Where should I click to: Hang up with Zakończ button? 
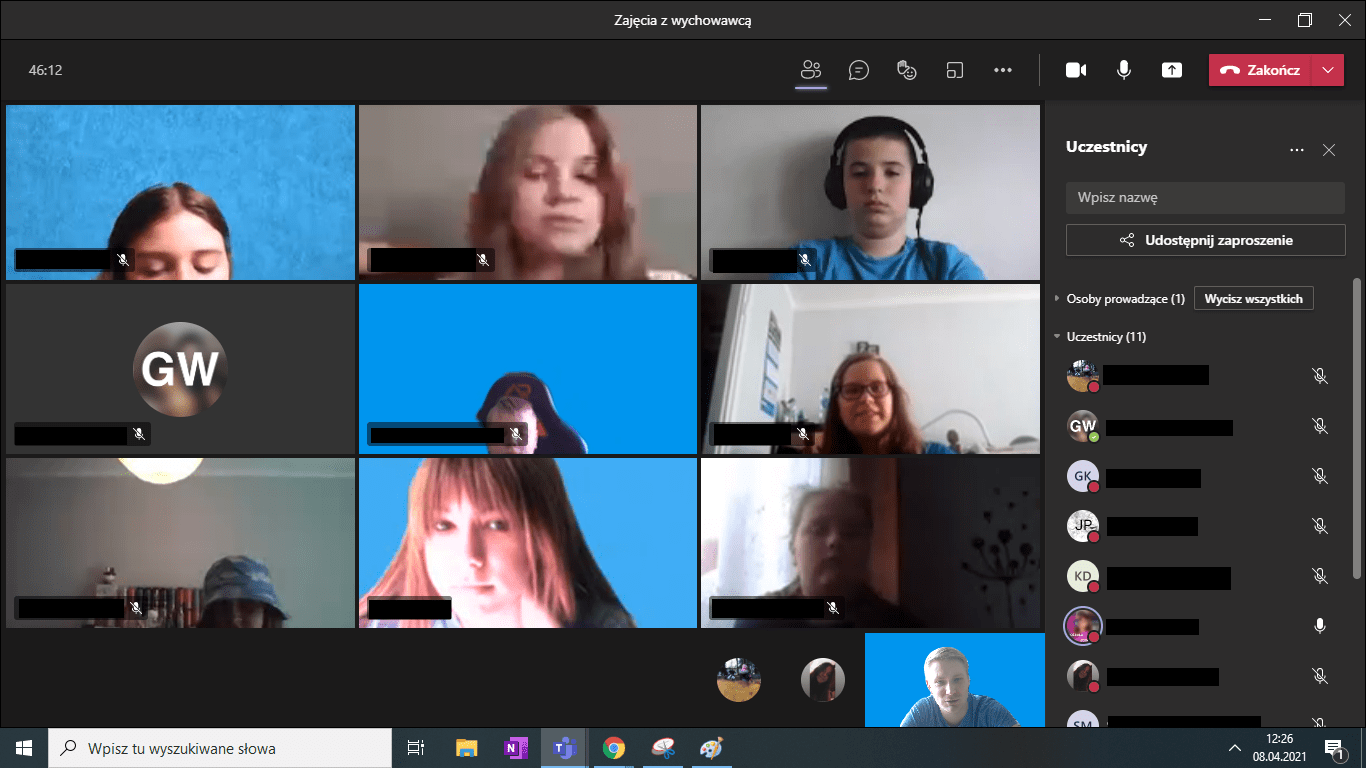1260,70
